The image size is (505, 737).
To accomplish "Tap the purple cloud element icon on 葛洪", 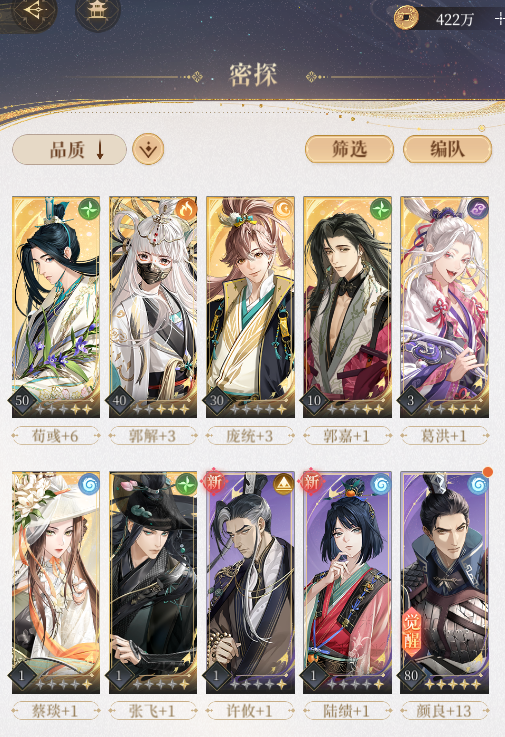I will (x=477, y=209).
